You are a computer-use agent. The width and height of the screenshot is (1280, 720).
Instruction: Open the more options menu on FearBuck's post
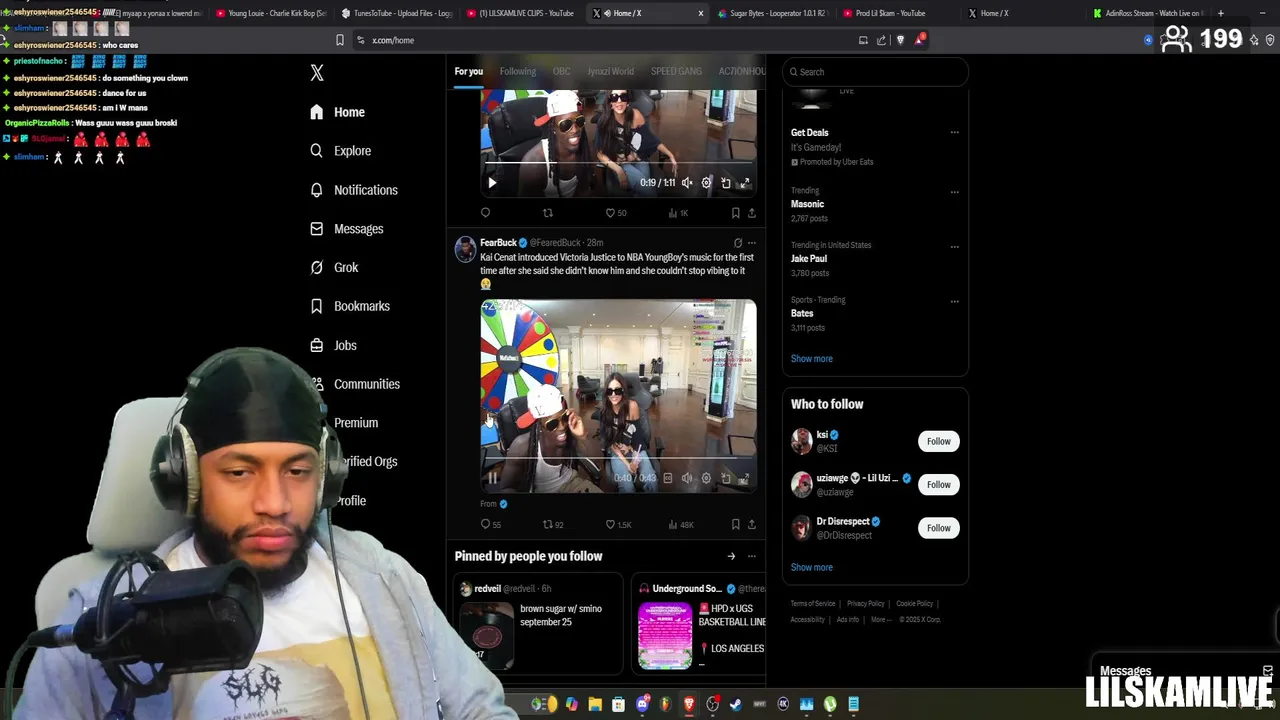pyautogui.click(x=752, y=243)
